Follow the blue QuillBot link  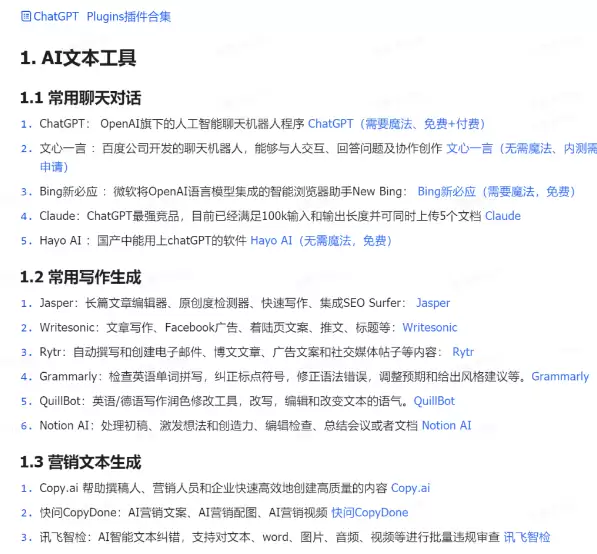click(x=434, y=401)
